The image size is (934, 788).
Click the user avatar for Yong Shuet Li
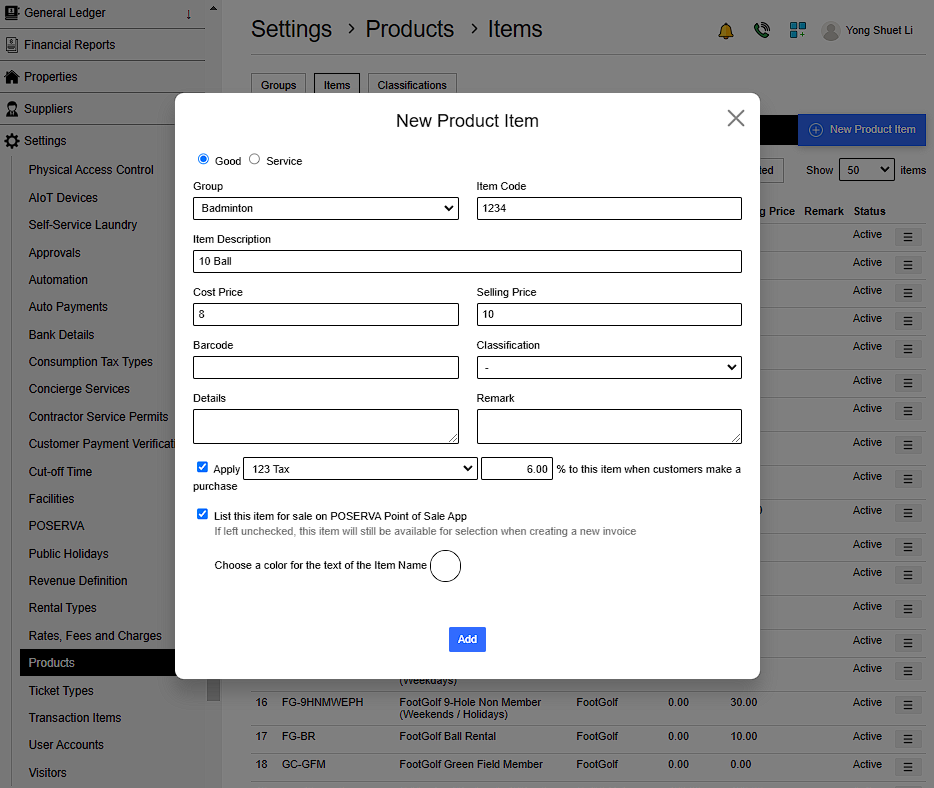coord(830,31)
